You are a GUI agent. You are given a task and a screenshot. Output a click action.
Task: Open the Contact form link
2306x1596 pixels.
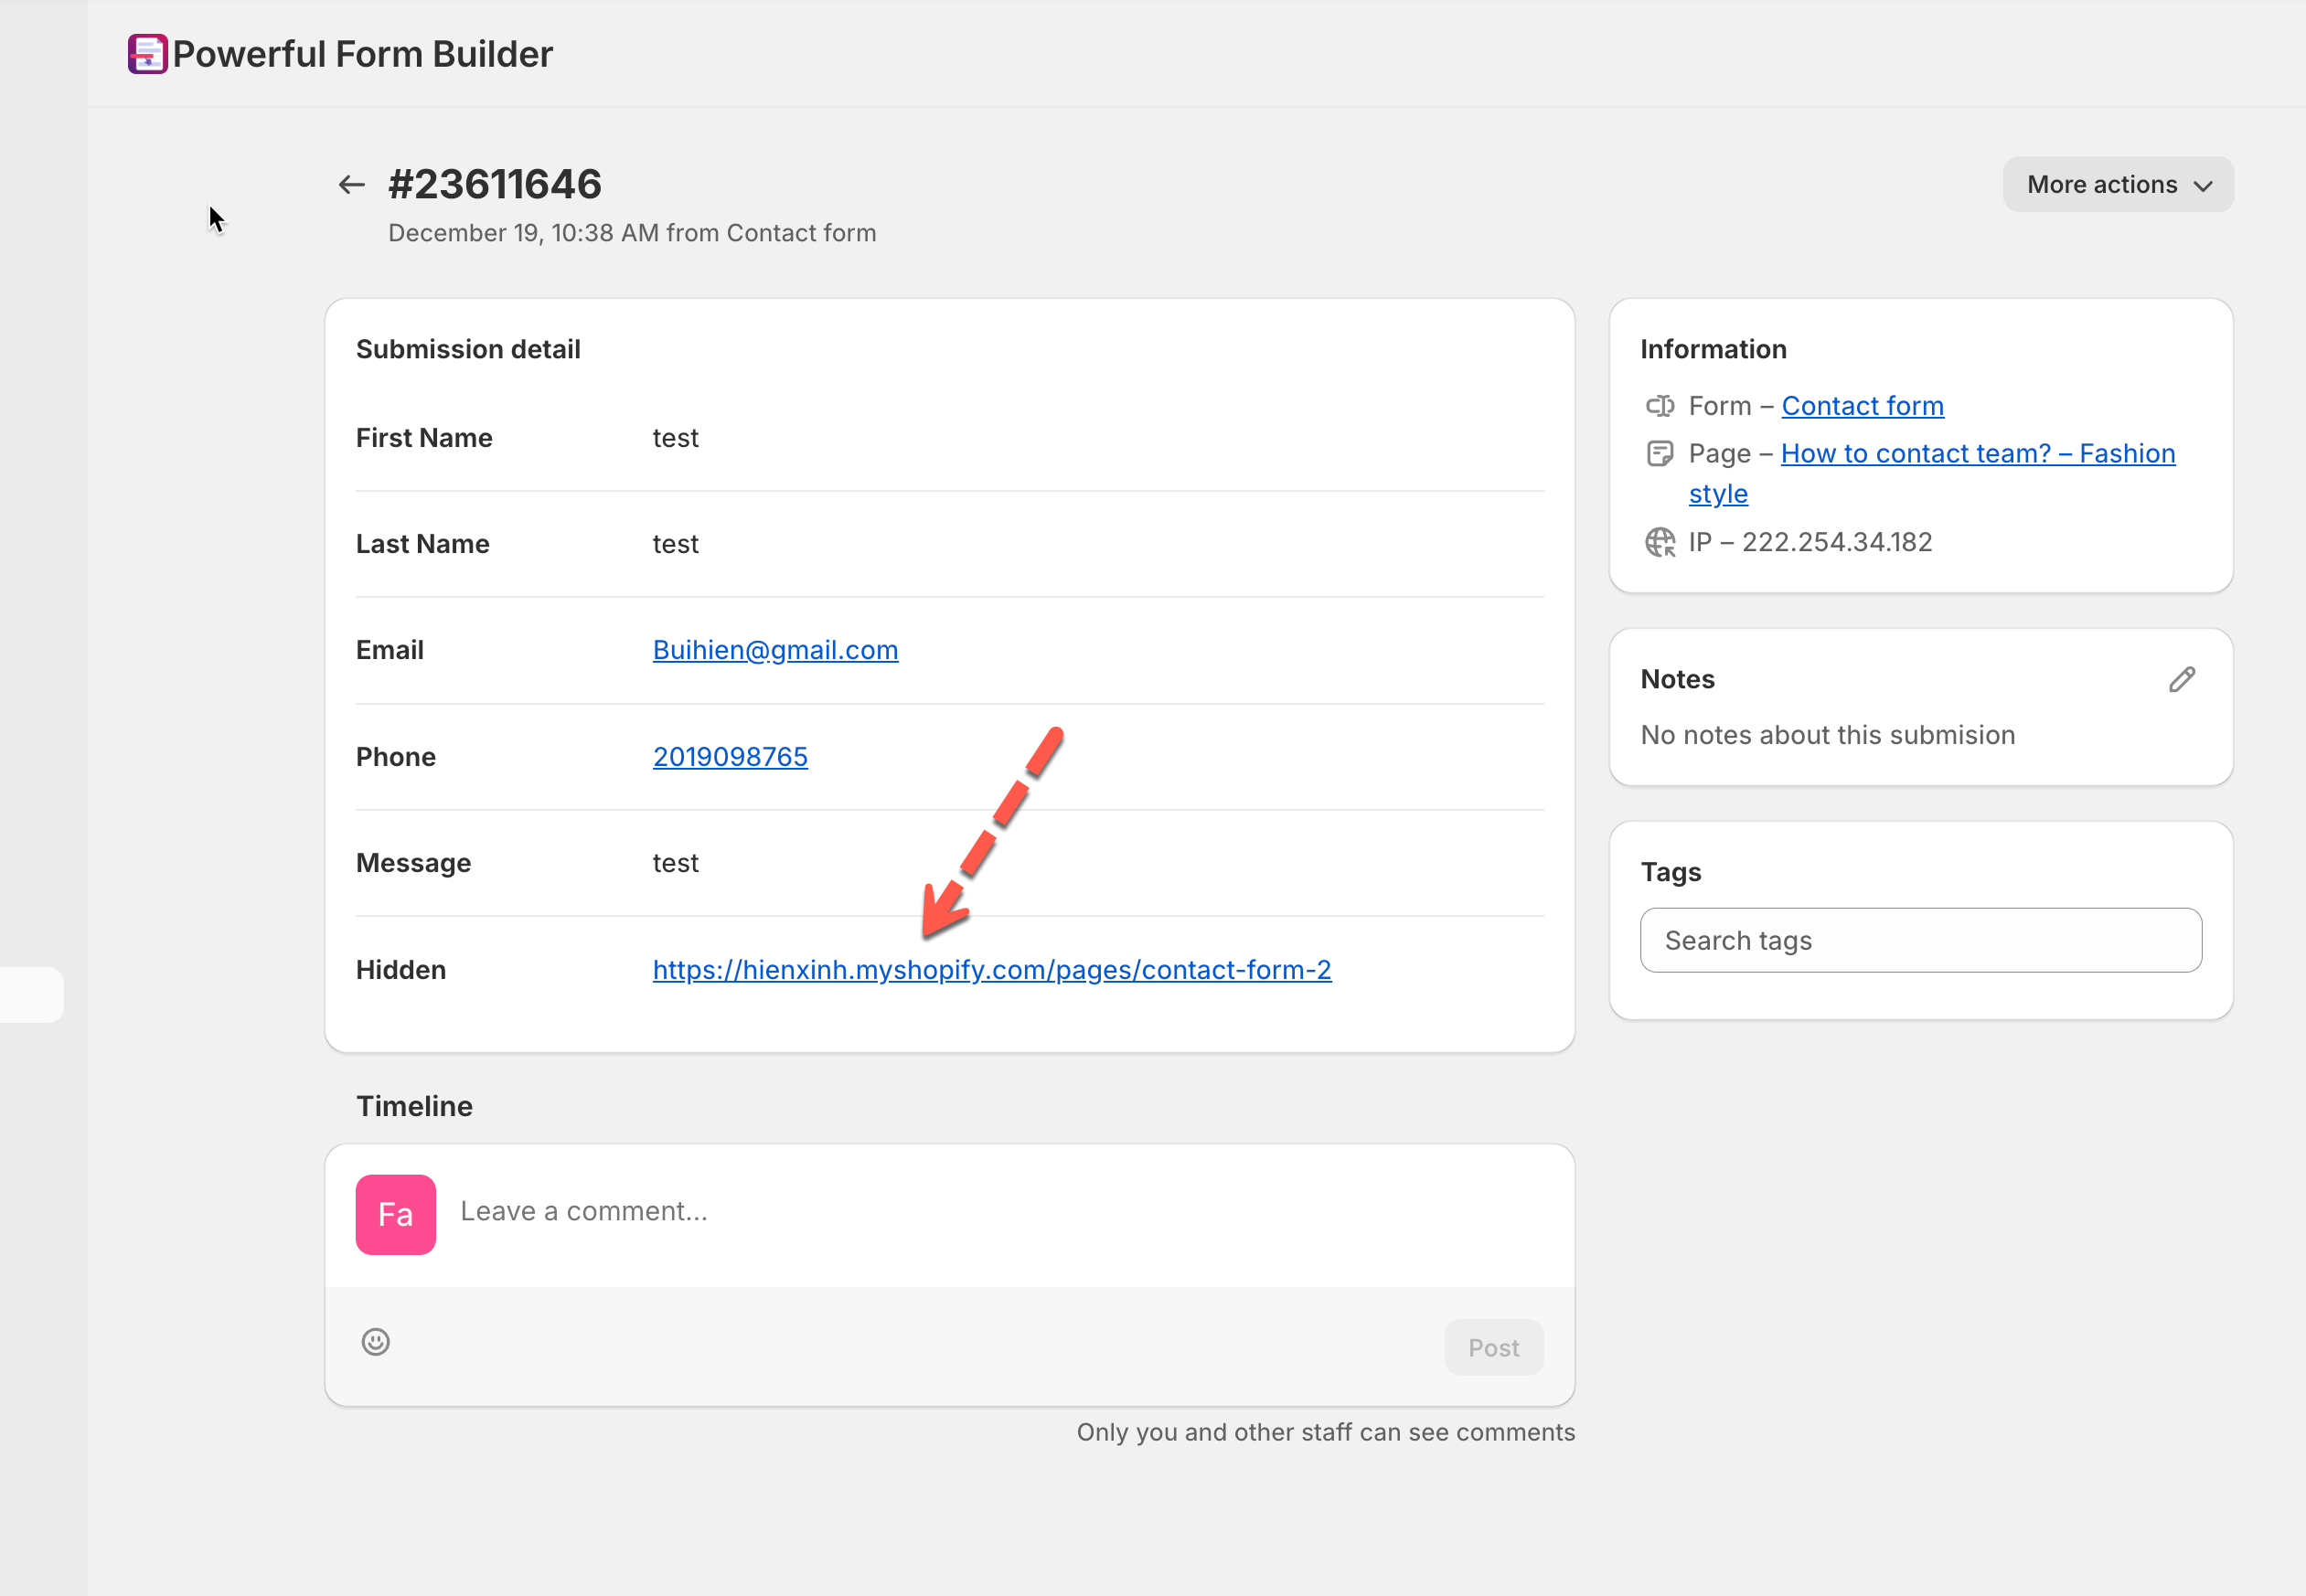tap(1862, 406)
